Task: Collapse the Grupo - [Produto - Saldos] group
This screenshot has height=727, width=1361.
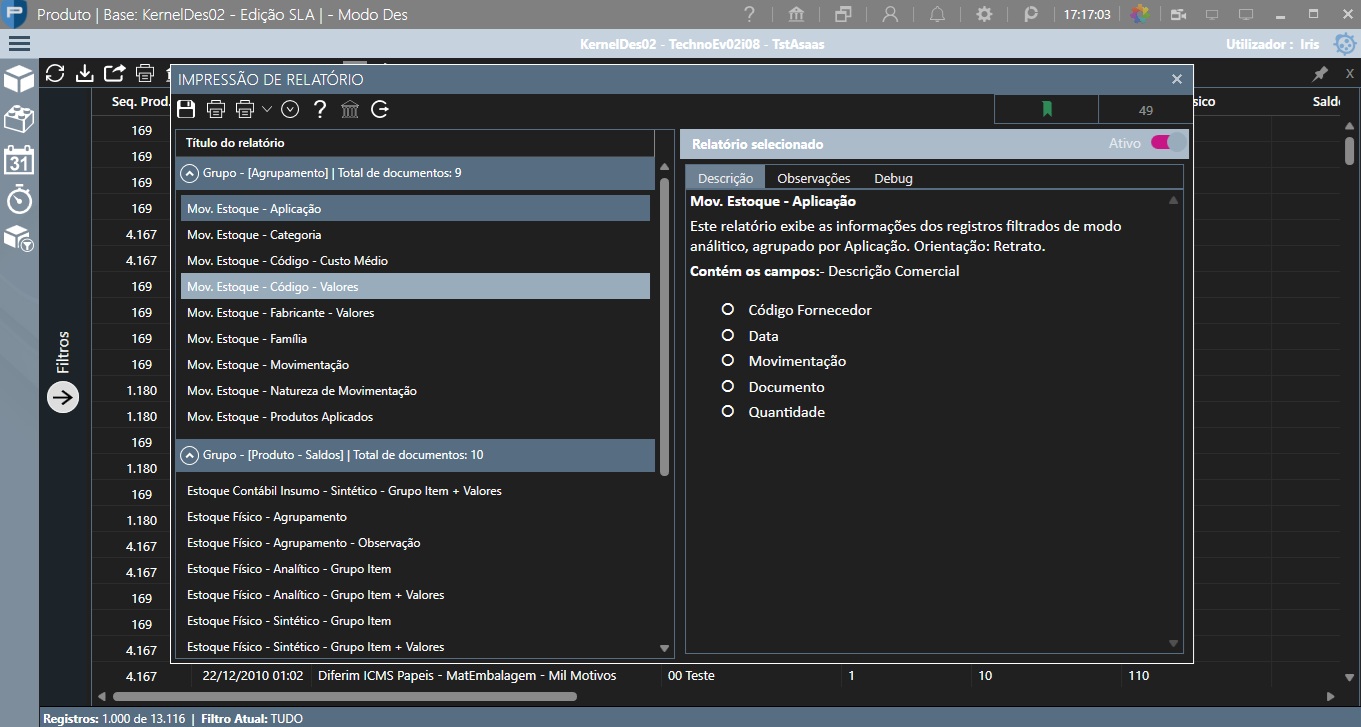Action: [189, 455]
